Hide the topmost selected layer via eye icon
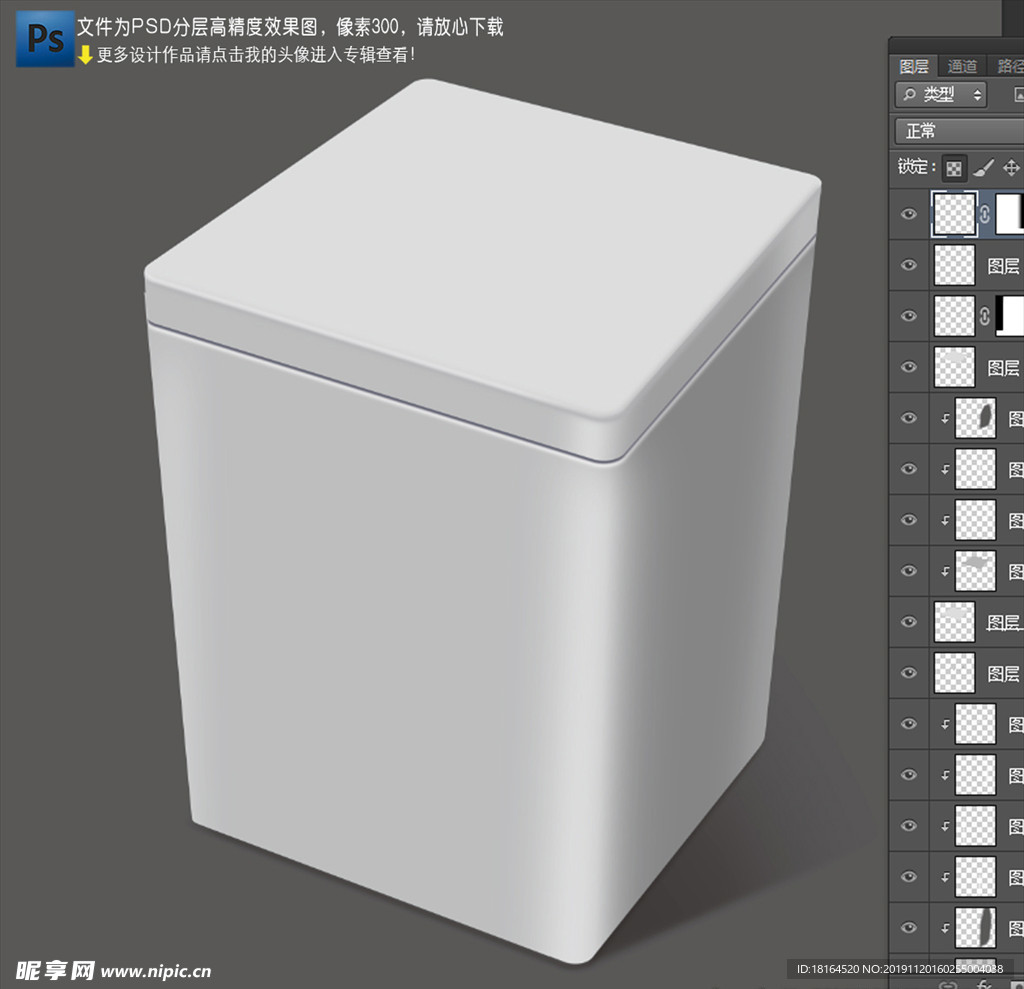Screen dimensions: 1024x989 tap(908, 214)
